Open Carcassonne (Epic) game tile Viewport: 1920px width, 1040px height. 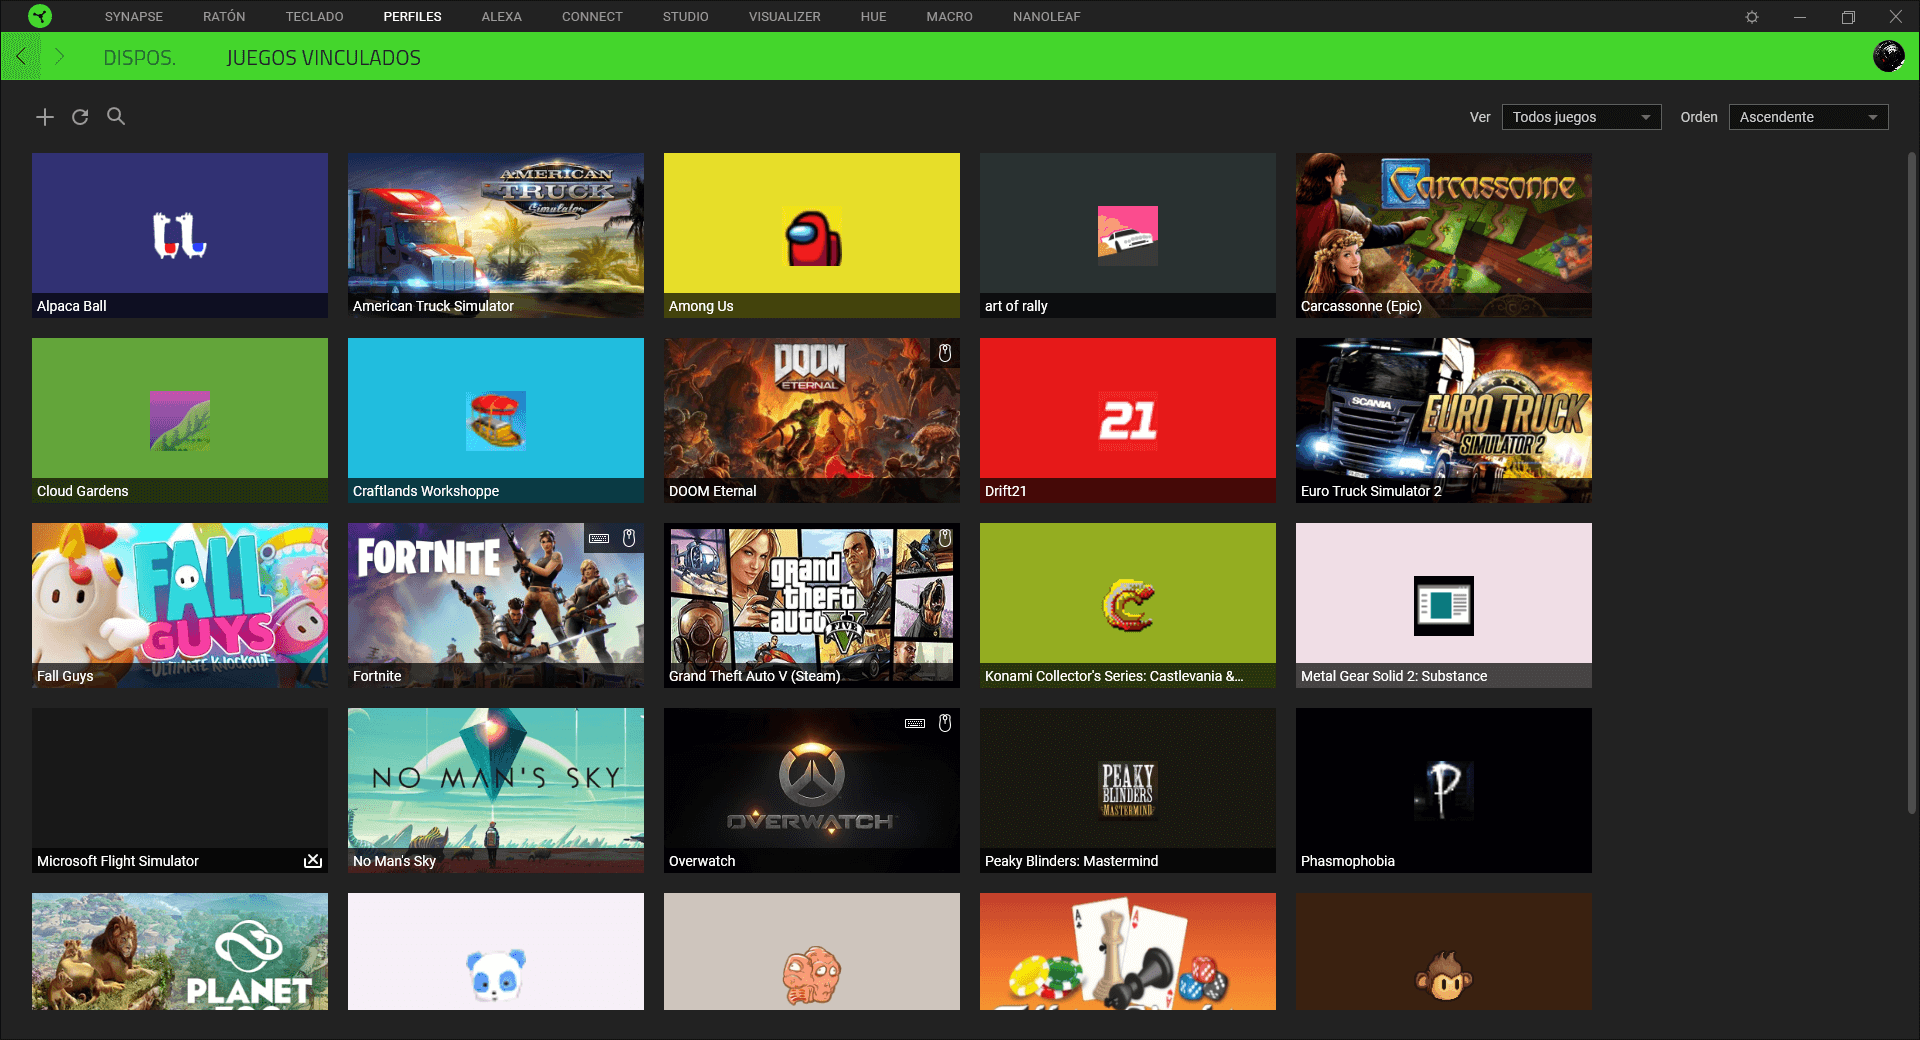1444,236
